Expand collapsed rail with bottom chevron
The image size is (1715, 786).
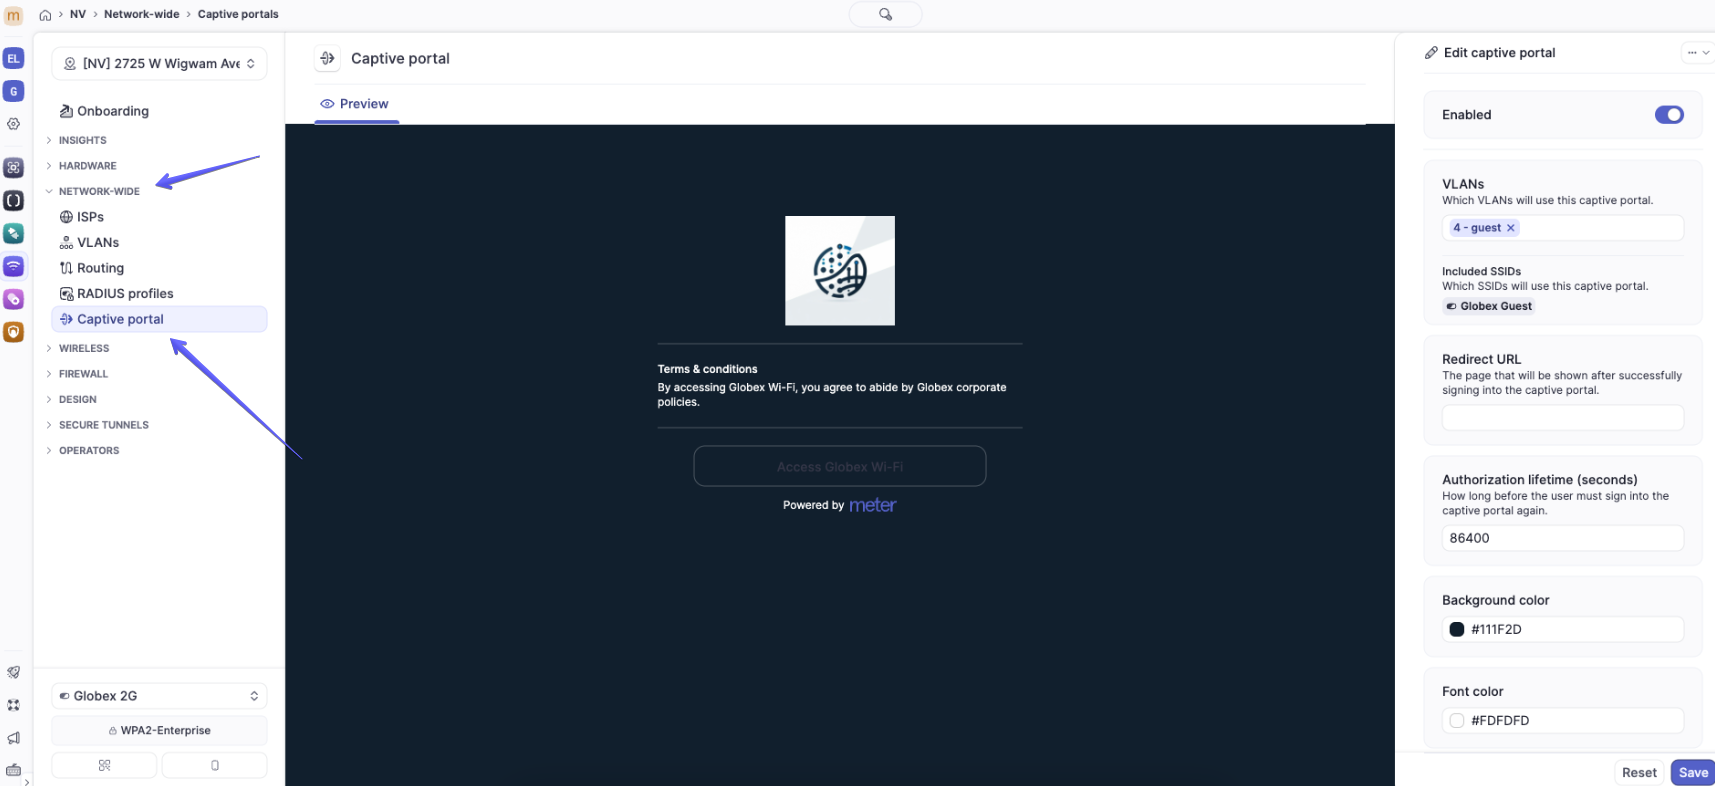27,780
